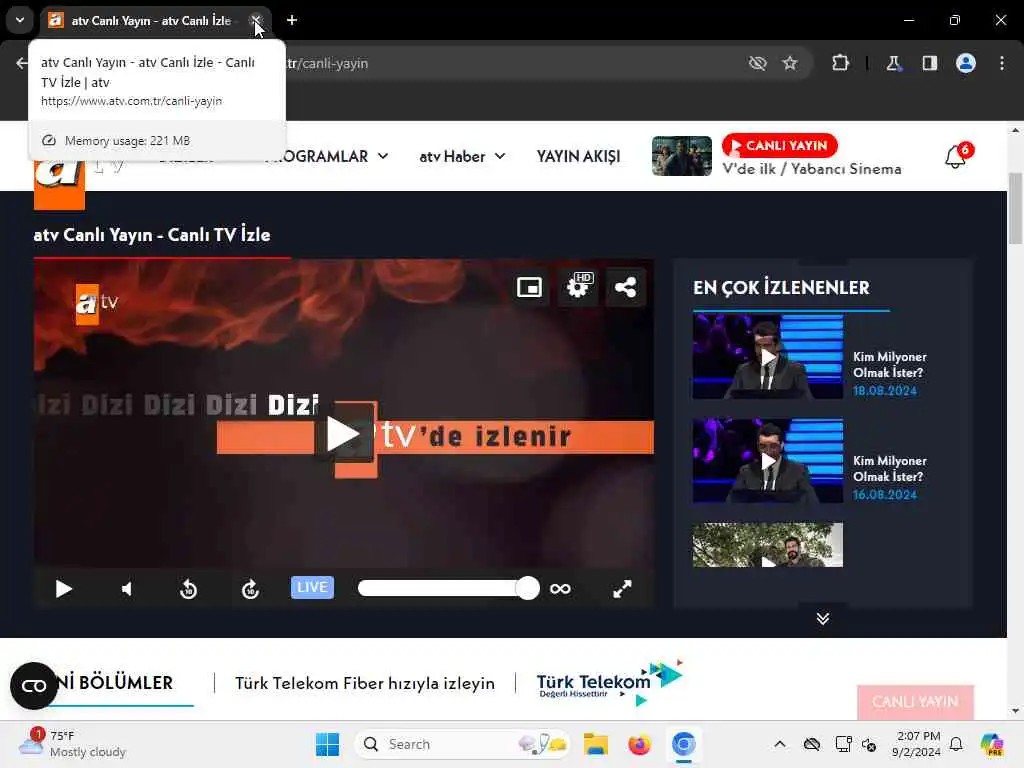Click the seek bar slider handle
This screenshot has height=768, width=1024.
point(527,588)
